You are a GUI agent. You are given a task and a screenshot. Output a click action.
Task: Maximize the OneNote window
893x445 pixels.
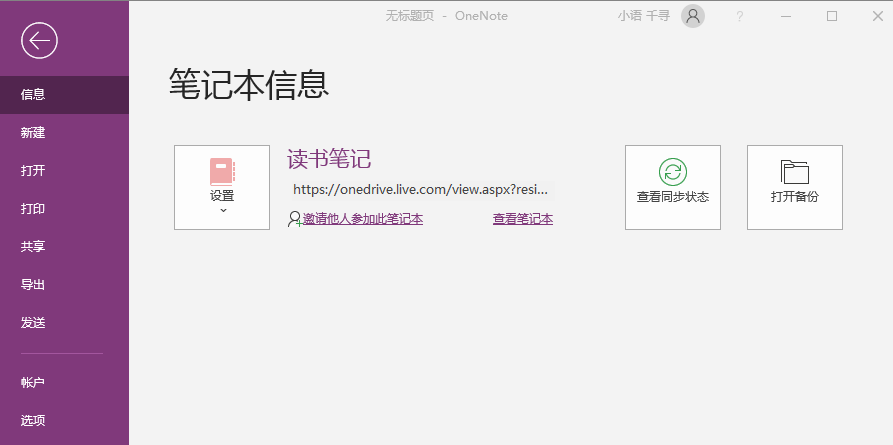(x=832, y=17)
